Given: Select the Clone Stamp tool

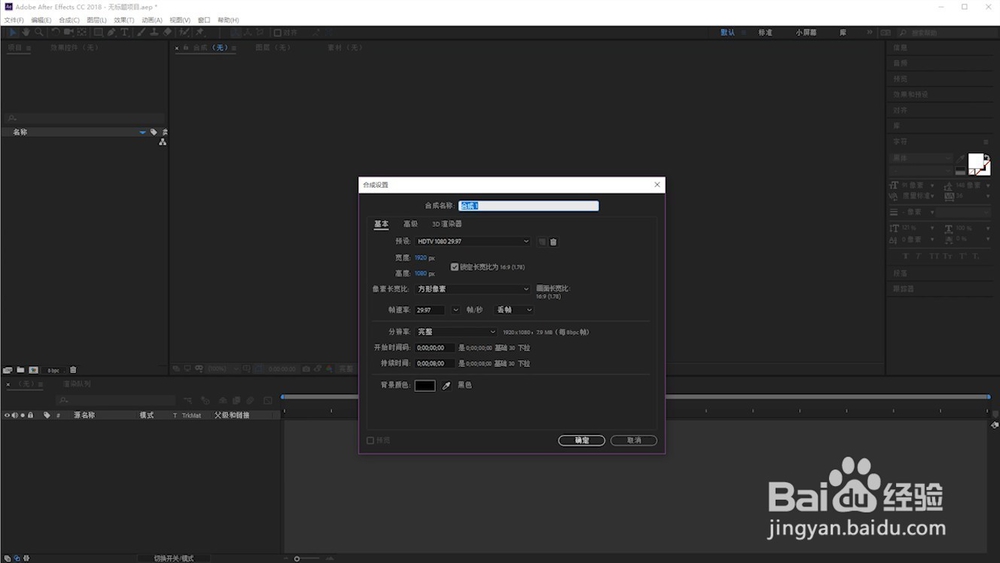Looking at the screenshot, I should [154, 32].
